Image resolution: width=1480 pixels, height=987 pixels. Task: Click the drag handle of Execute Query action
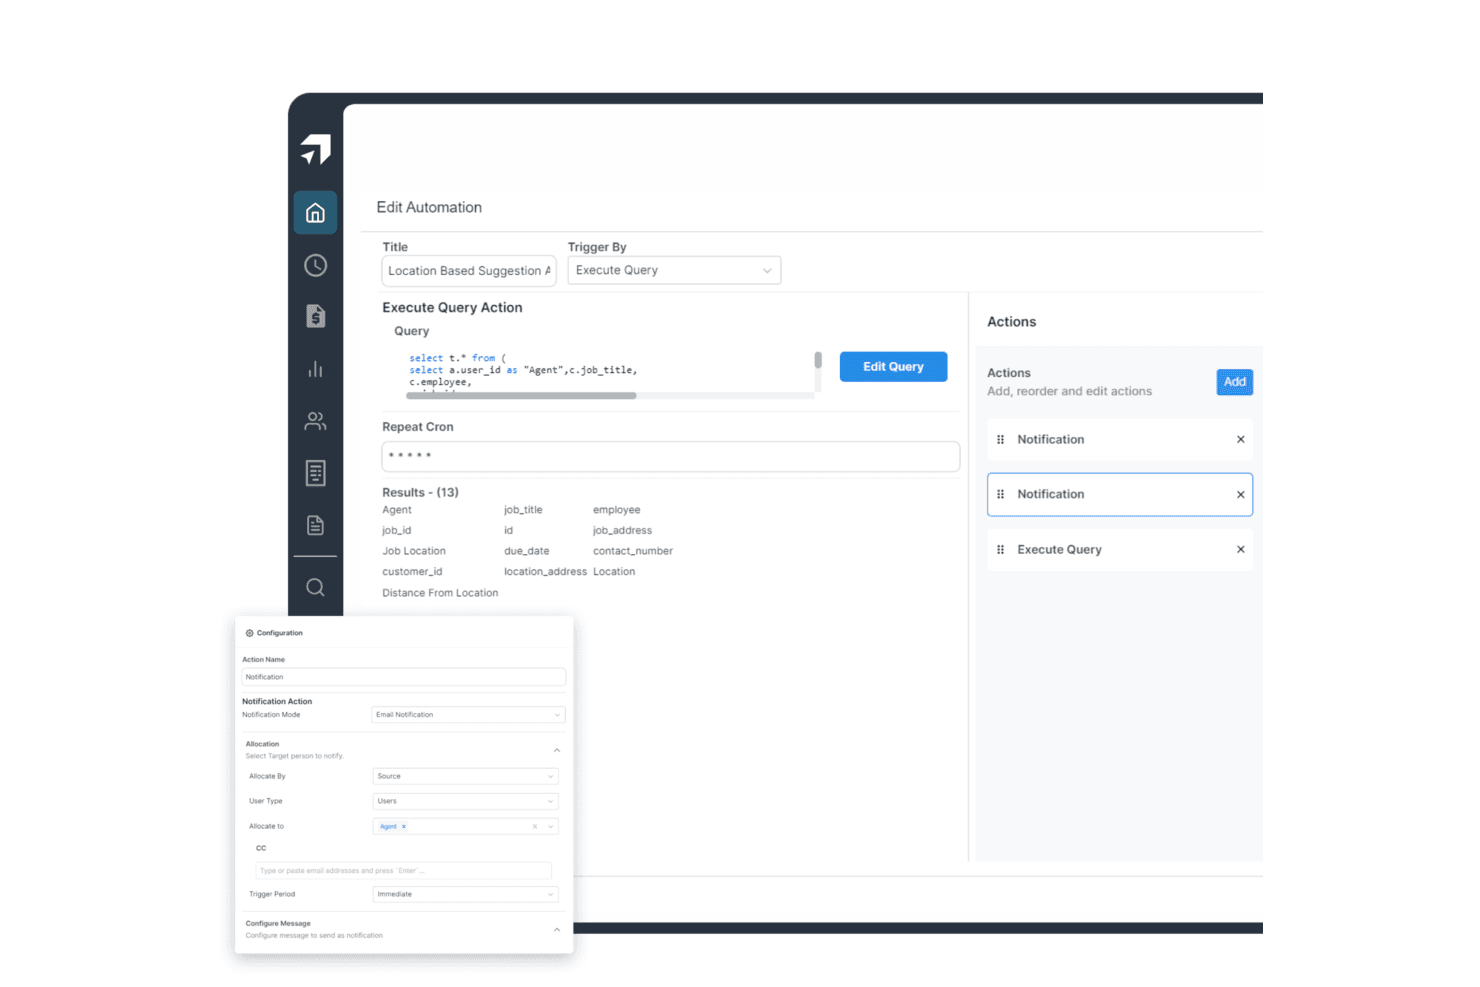1000,549
